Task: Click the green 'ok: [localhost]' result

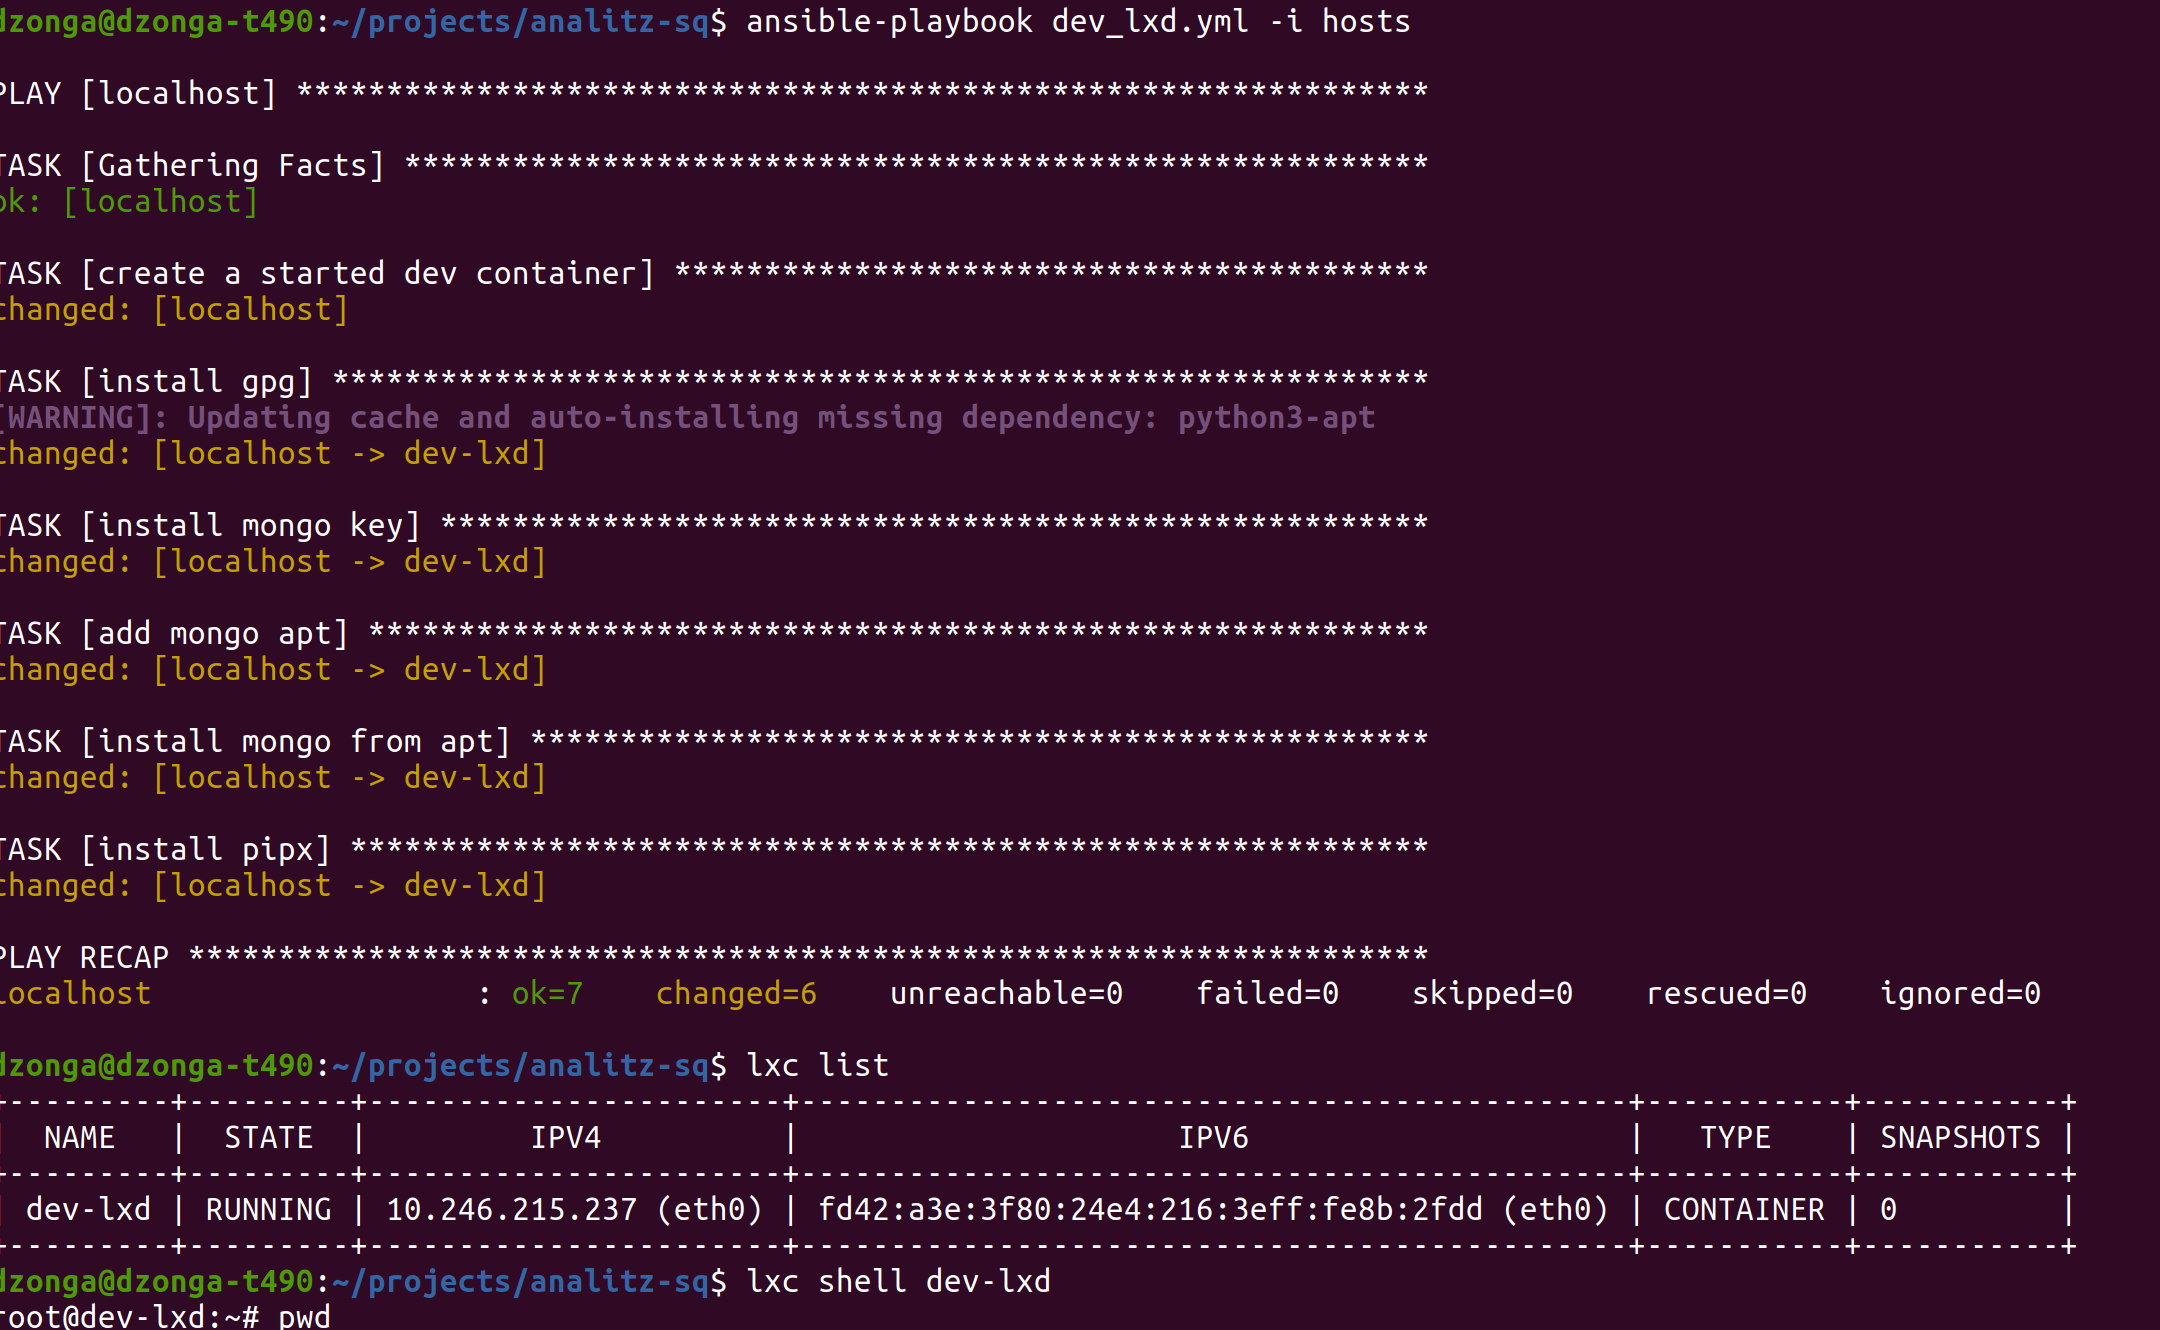Action: 129,201
